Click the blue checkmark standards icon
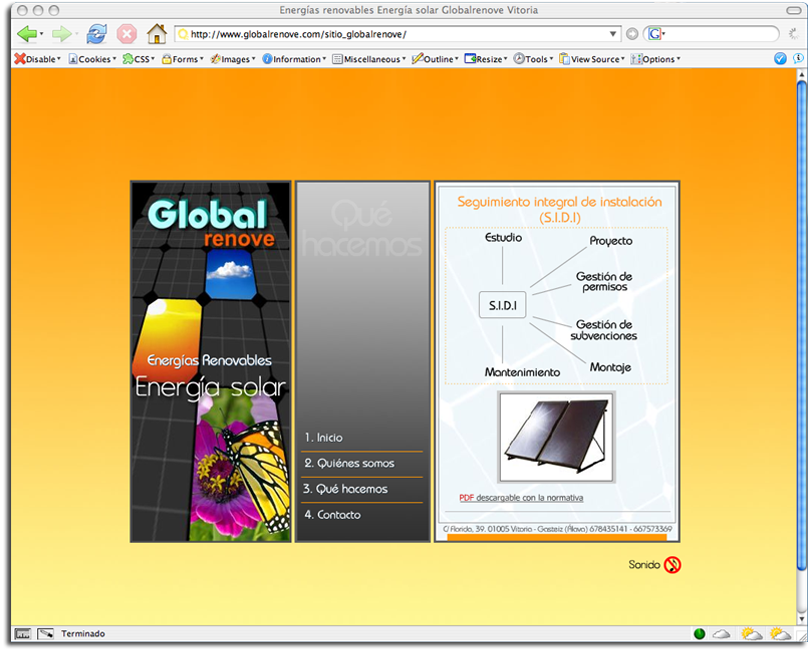 pyautogui.click(x=780, y=59)
